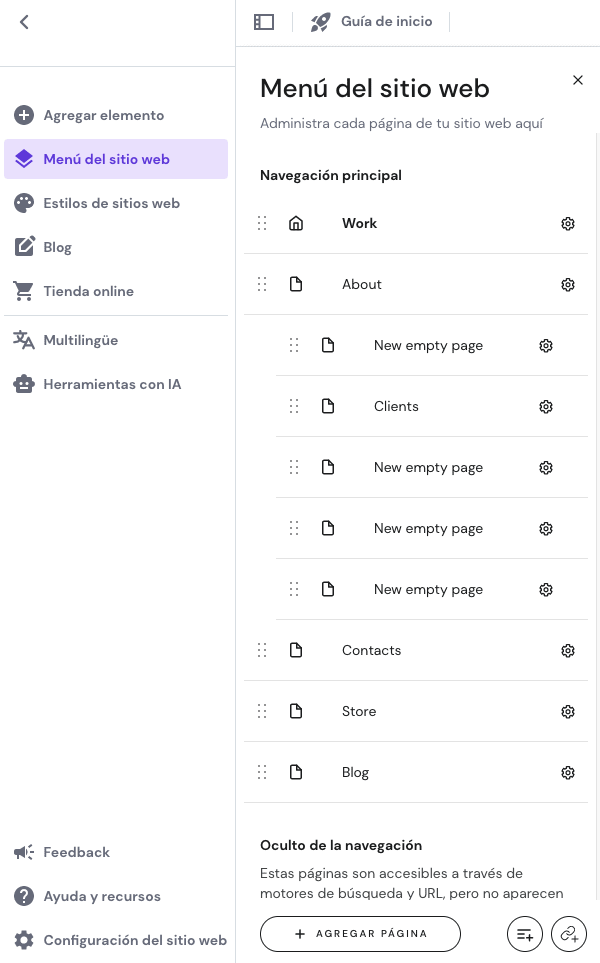Click the drag handle beside About page

(262, 284)
